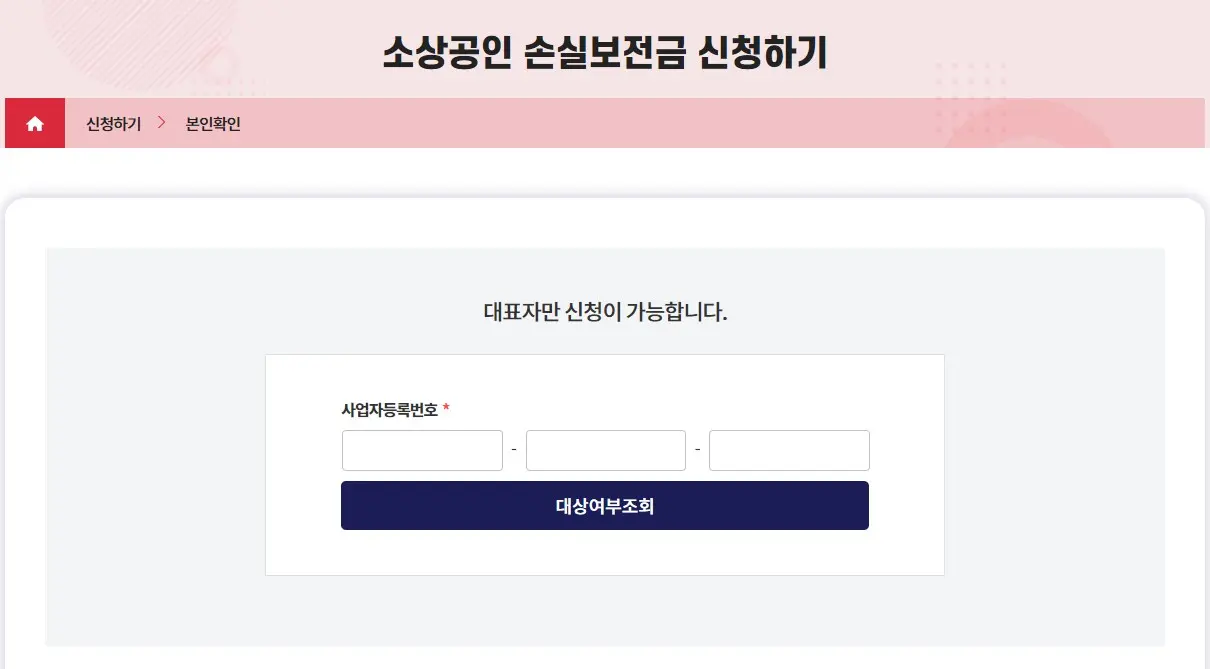Click the first dash between number fields

point(514,450)
